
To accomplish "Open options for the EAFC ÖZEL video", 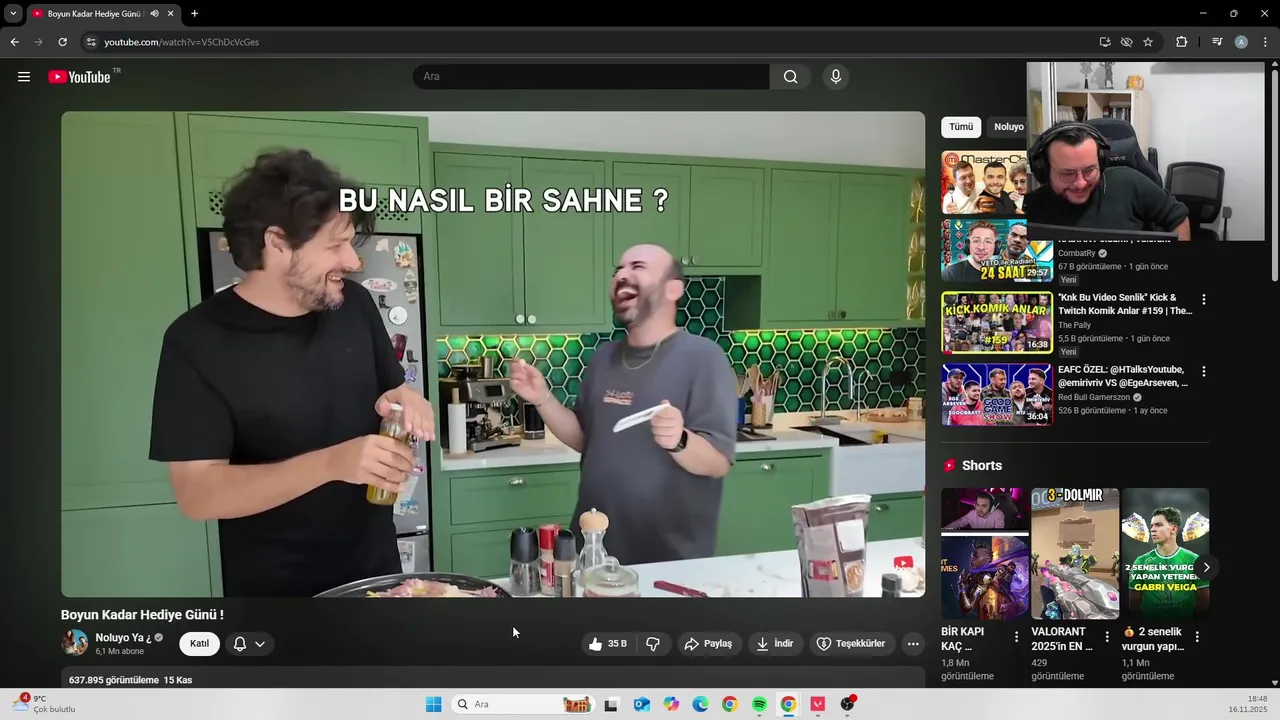I will (x=1204, y=371).
